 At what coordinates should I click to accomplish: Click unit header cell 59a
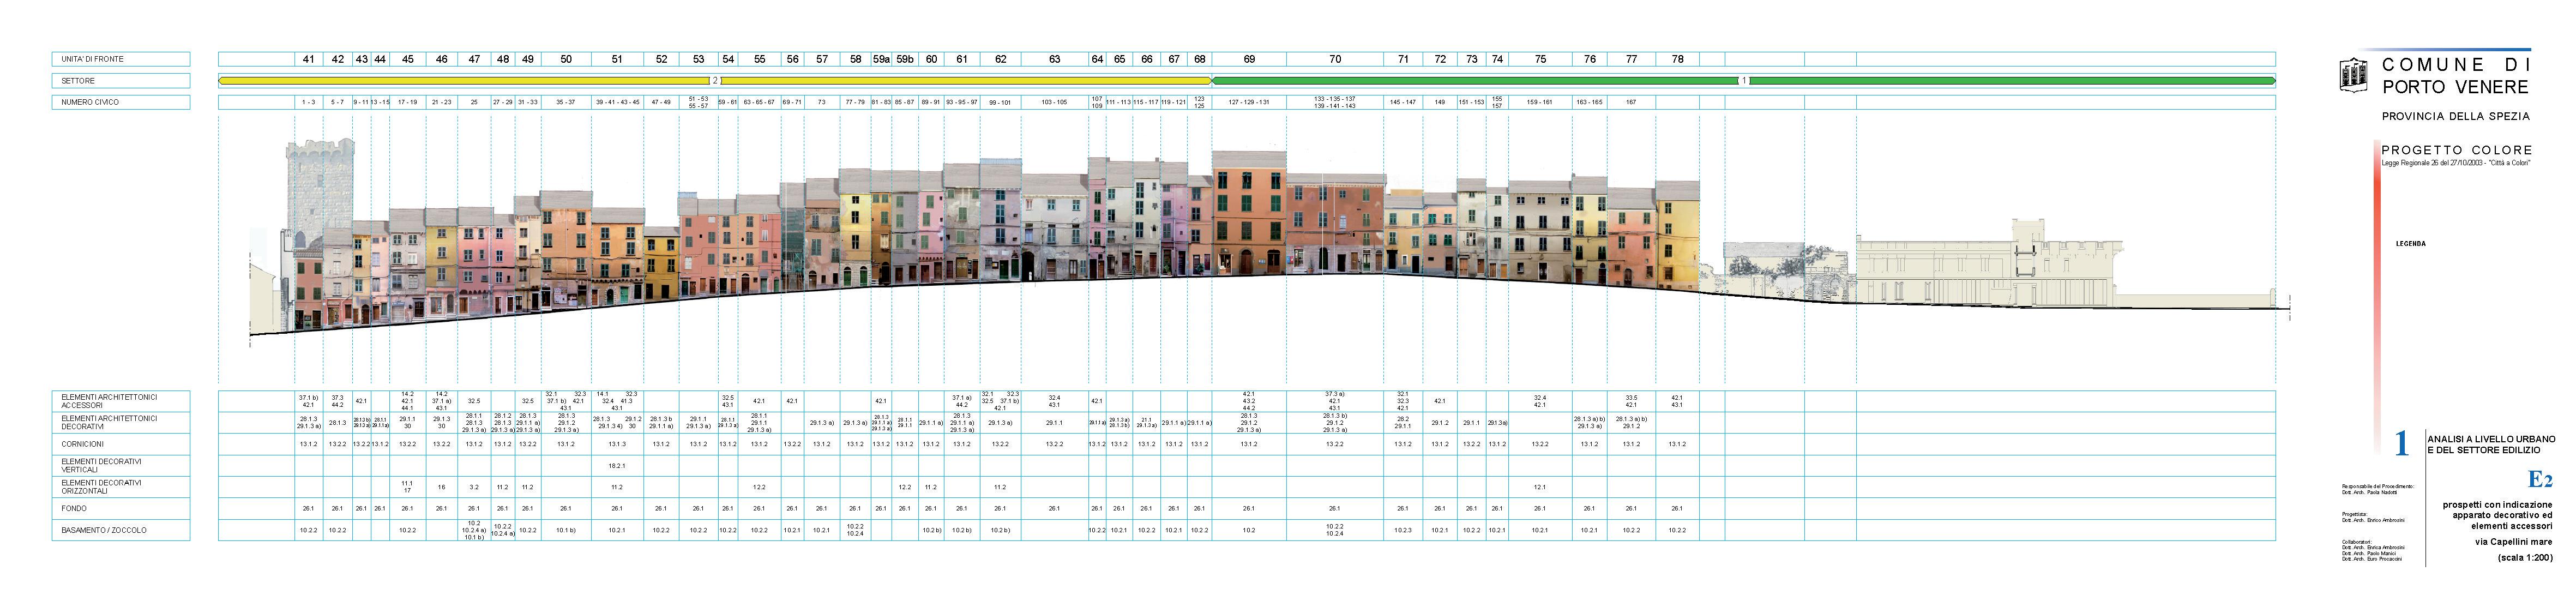tap(881, 59)
